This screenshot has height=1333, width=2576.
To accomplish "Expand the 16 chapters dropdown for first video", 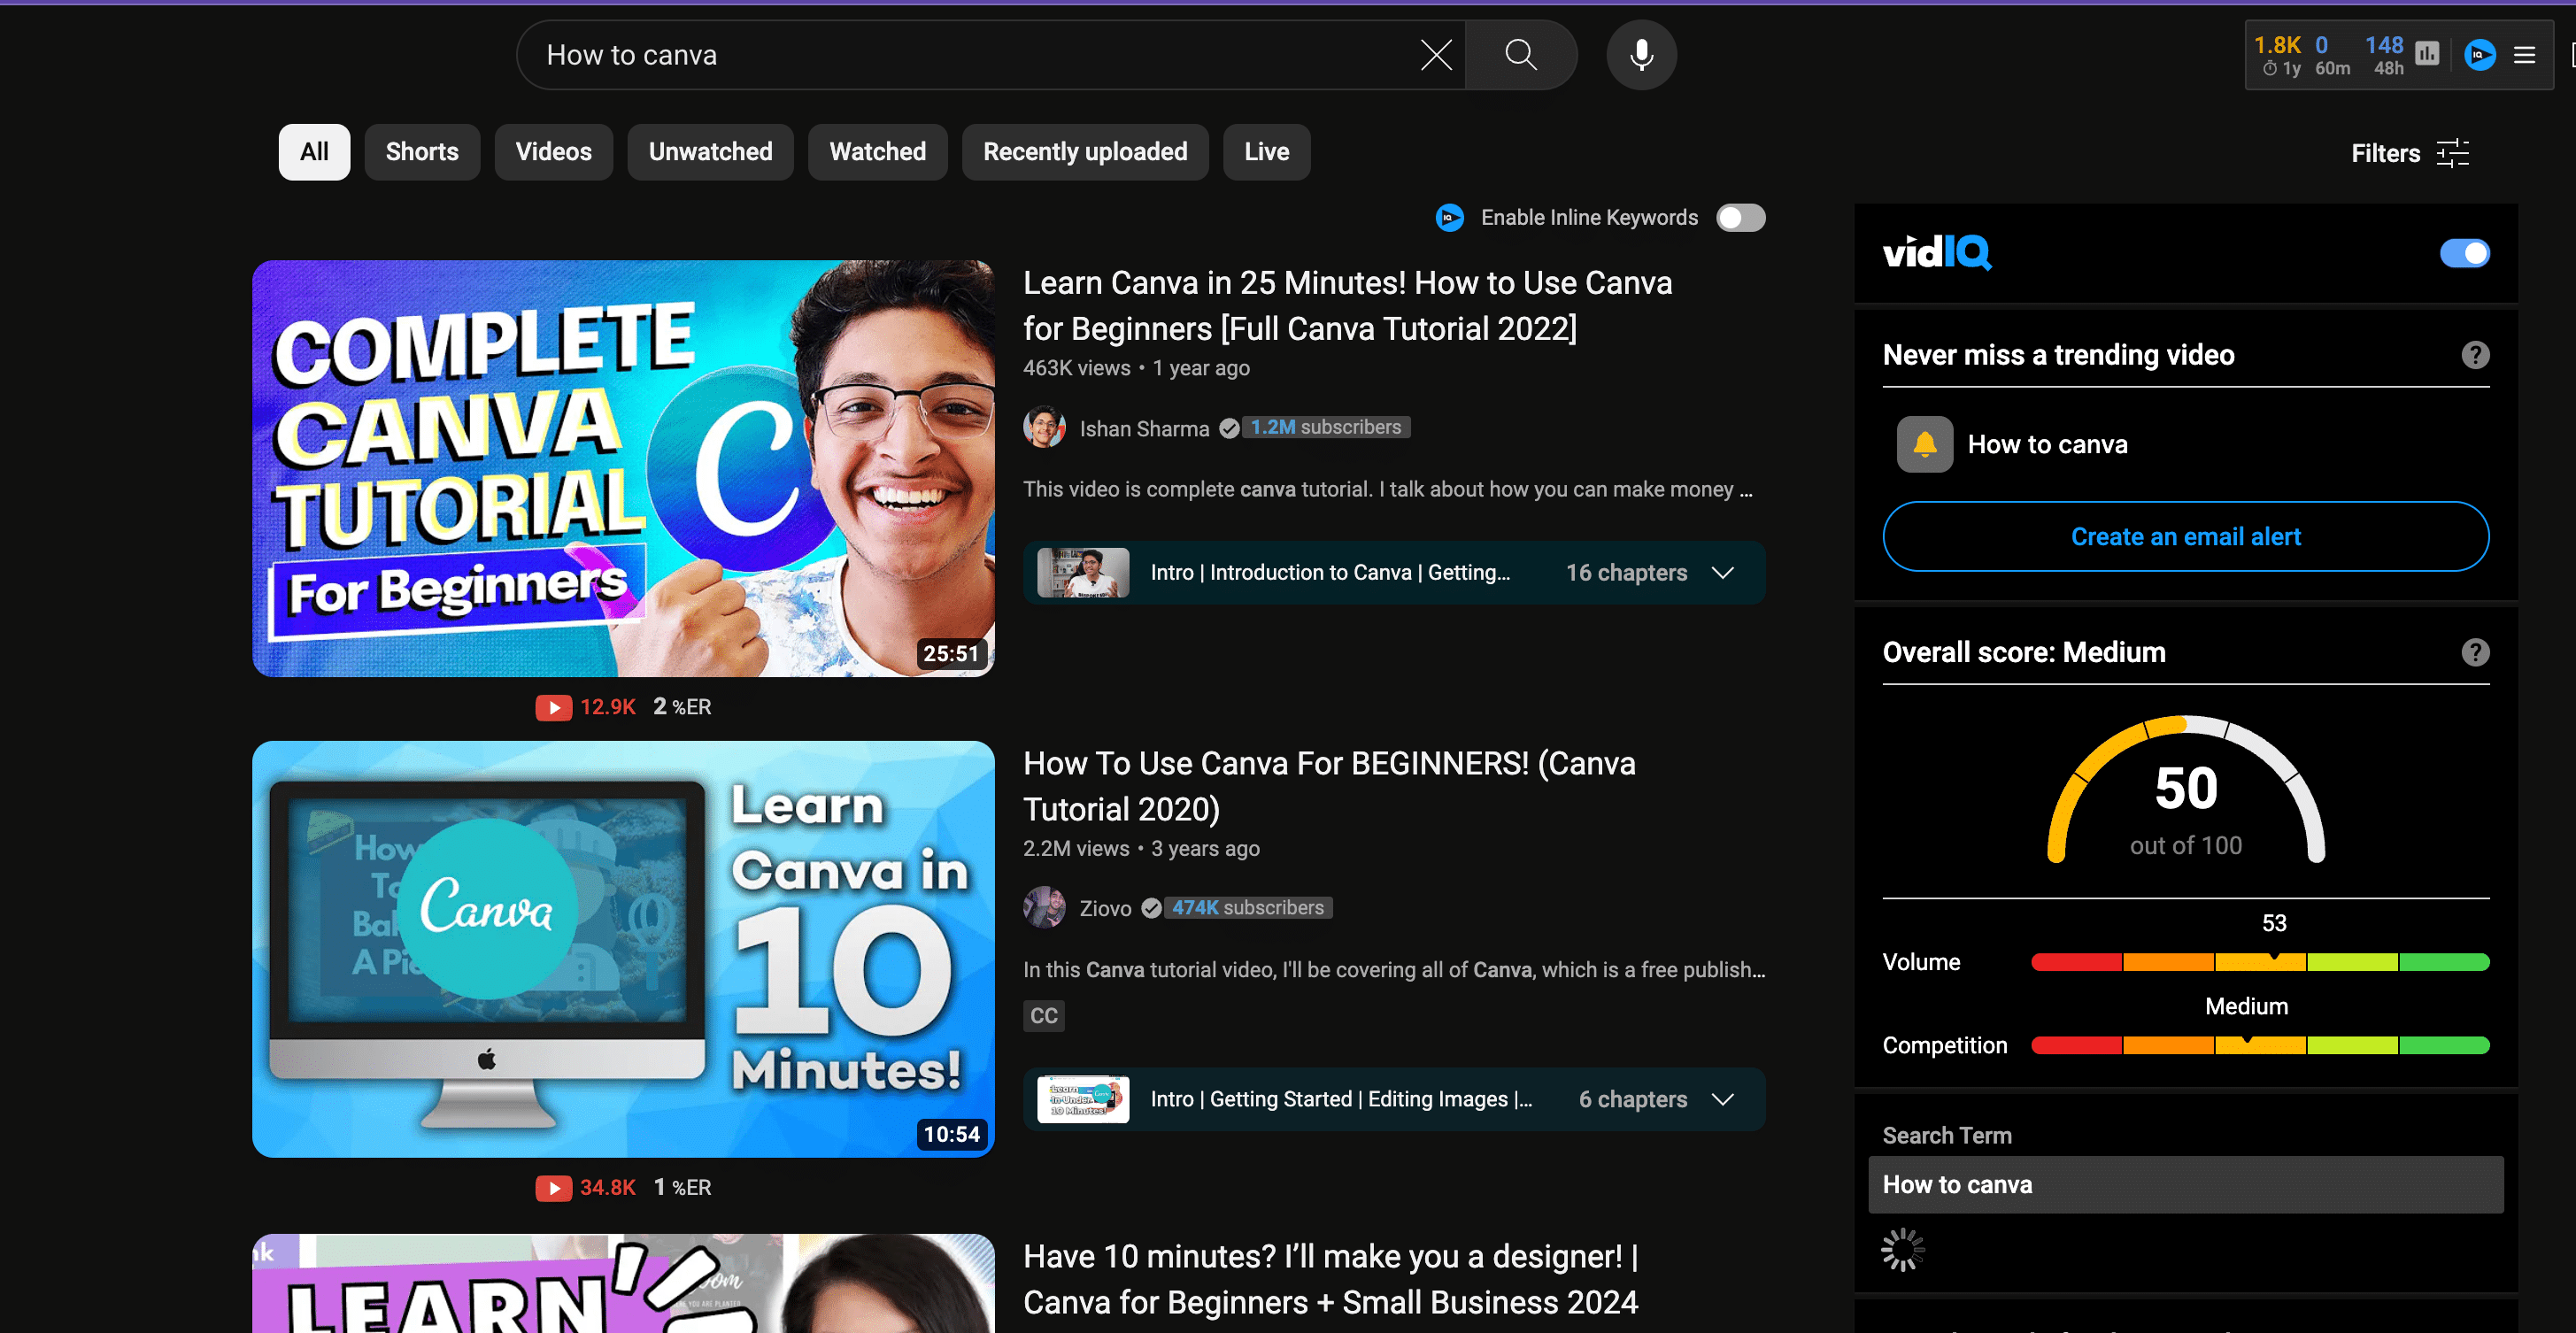I will 1723,571.
